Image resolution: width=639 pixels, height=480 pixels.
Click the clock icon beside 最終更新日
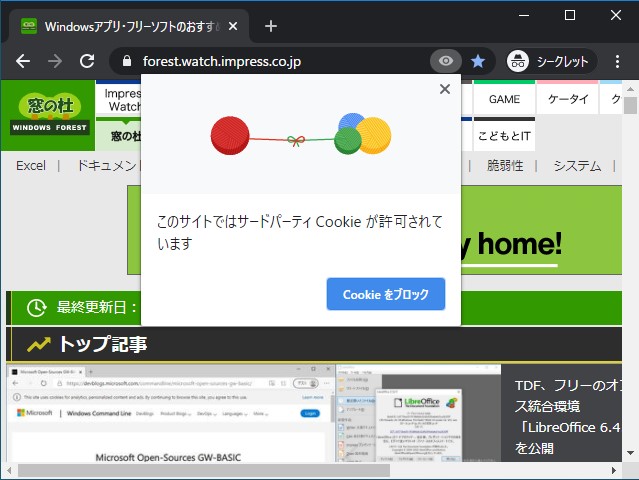(x=36, y=307)
